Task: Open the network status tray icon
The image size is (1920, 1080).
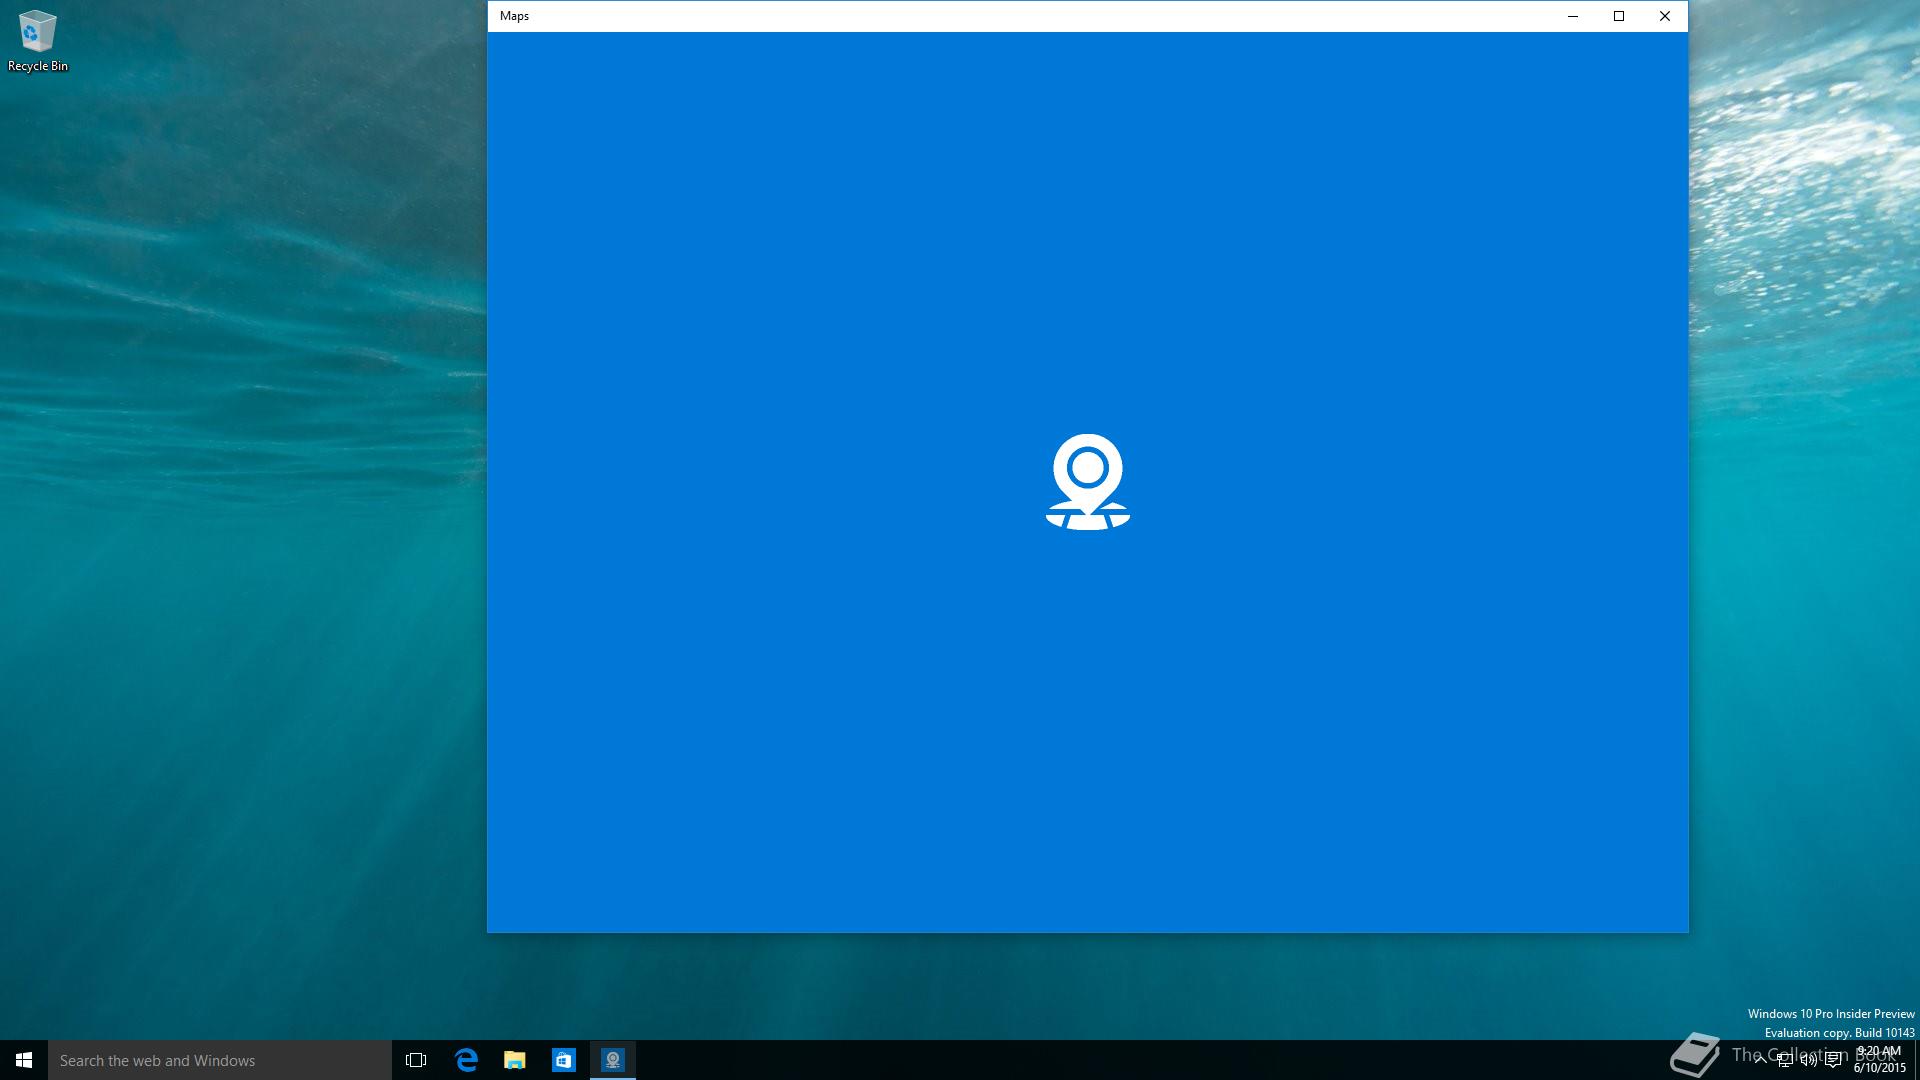Action: click(1785, 1060)
